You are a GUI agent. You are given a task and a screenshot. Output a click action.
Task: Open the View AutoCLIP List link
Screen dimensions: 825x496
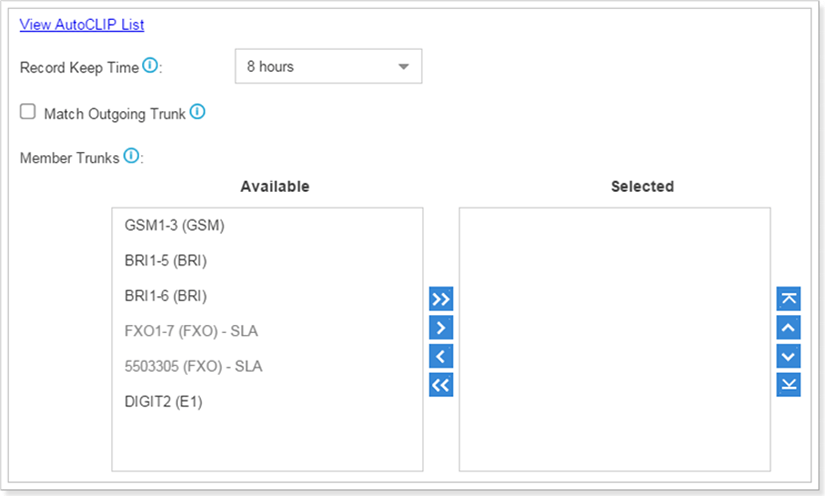coord(82,24)
